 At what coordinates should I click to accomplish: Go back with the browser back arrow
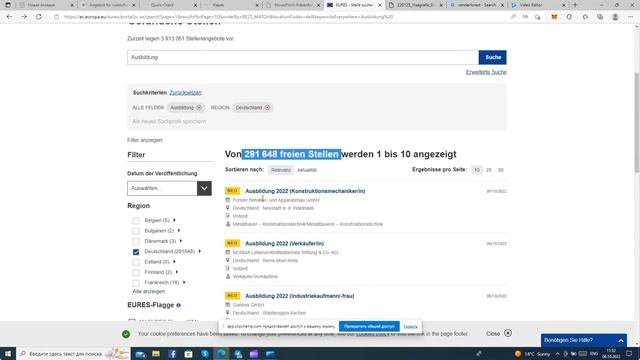point(9,17)
